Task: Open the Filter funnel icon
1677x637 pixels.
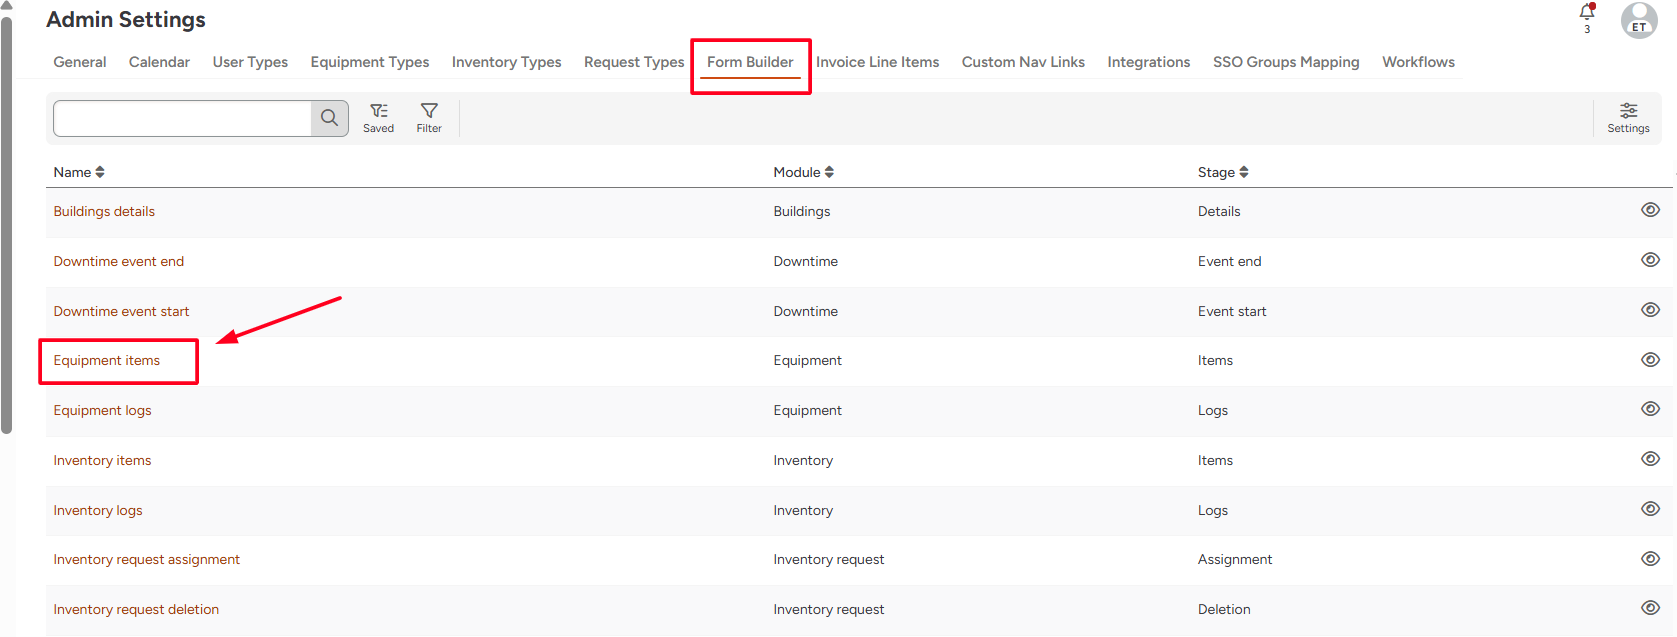Action: click(429, 117)
